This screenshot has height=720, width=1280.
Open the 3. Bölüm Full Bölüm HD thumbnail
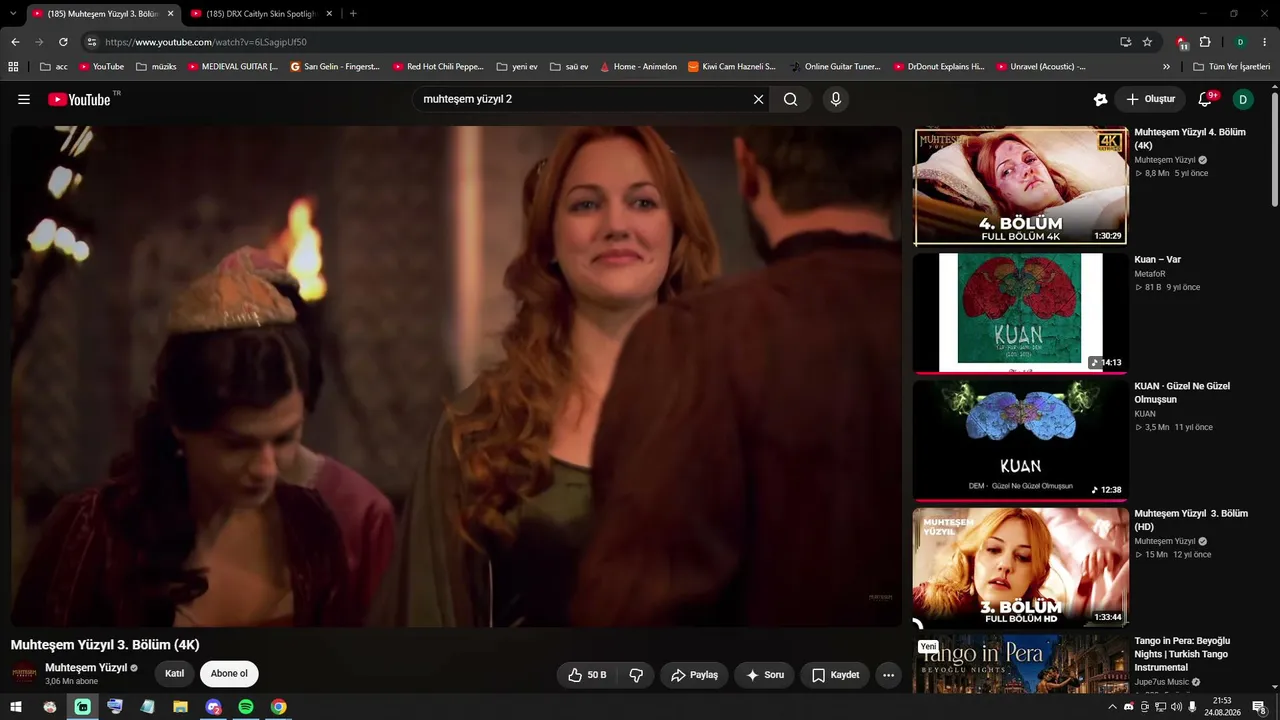[1021, 567]
